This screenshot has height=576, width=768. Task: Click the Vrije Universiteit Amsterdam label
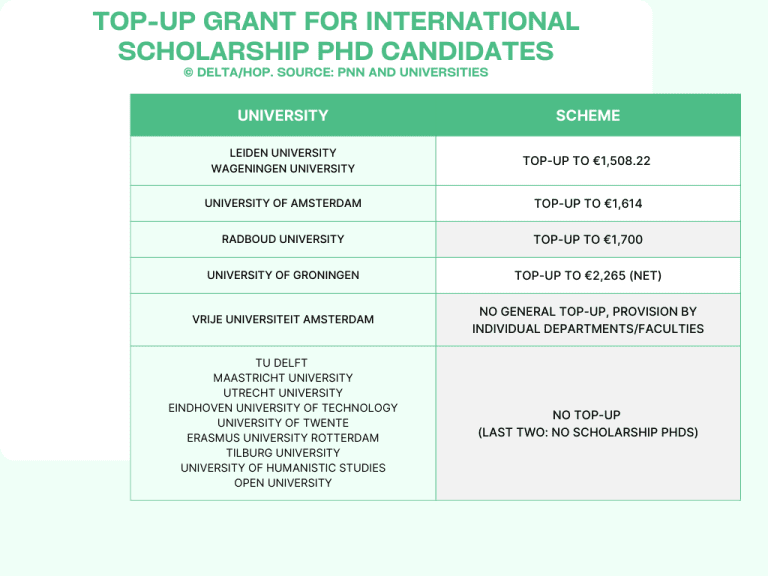pos(283,320)
